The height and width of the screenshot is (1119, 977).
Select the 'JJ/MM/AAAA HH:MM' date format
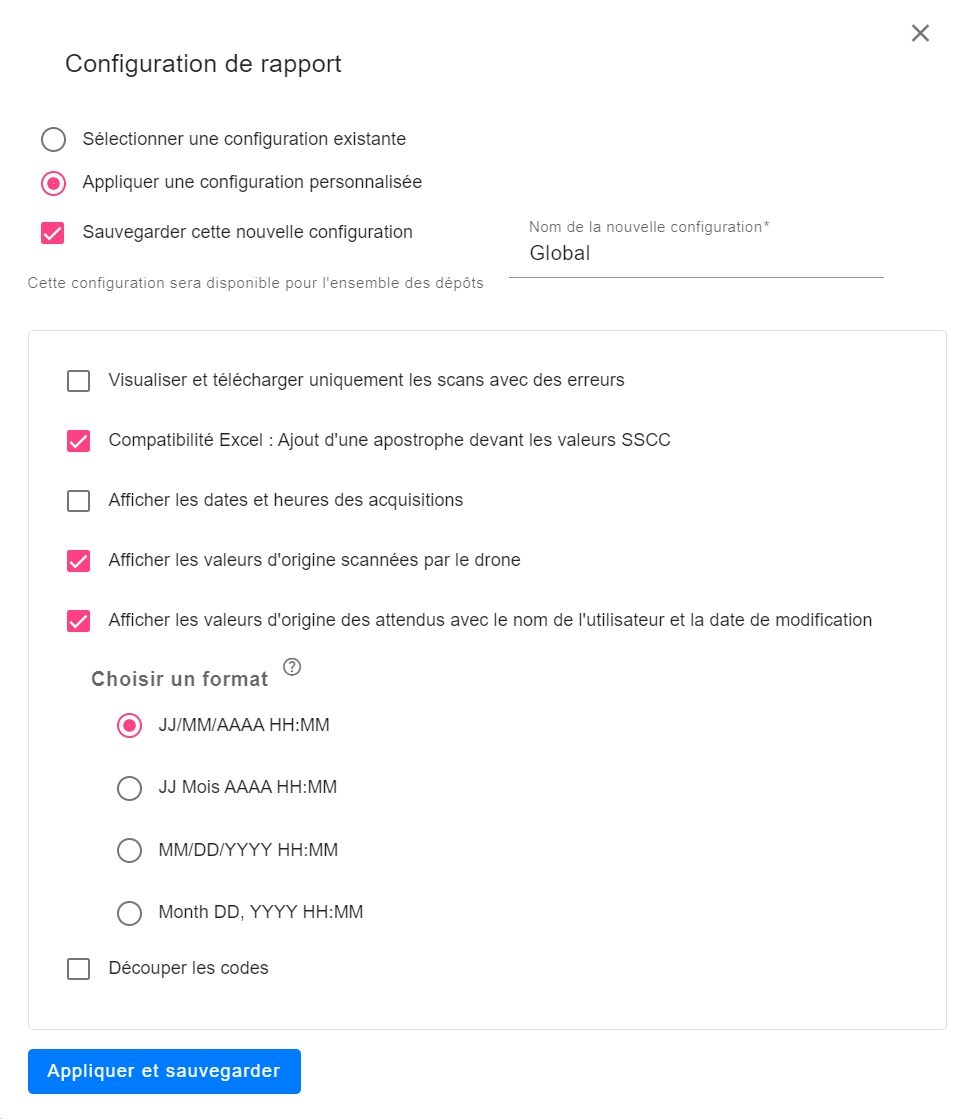pos(129,726)
